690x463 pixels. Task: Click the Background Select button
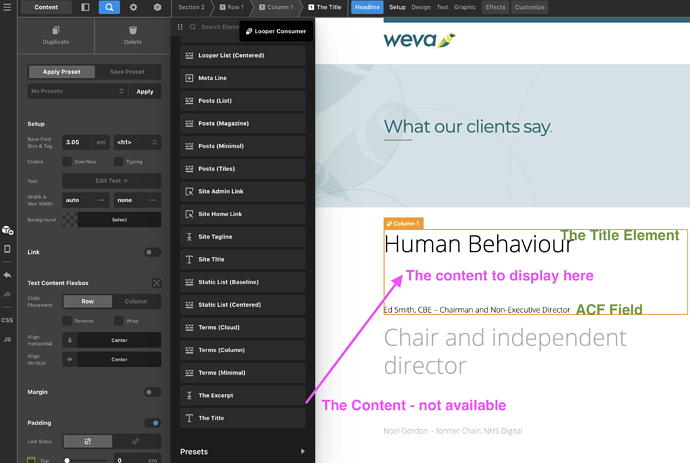coord(119,220)
